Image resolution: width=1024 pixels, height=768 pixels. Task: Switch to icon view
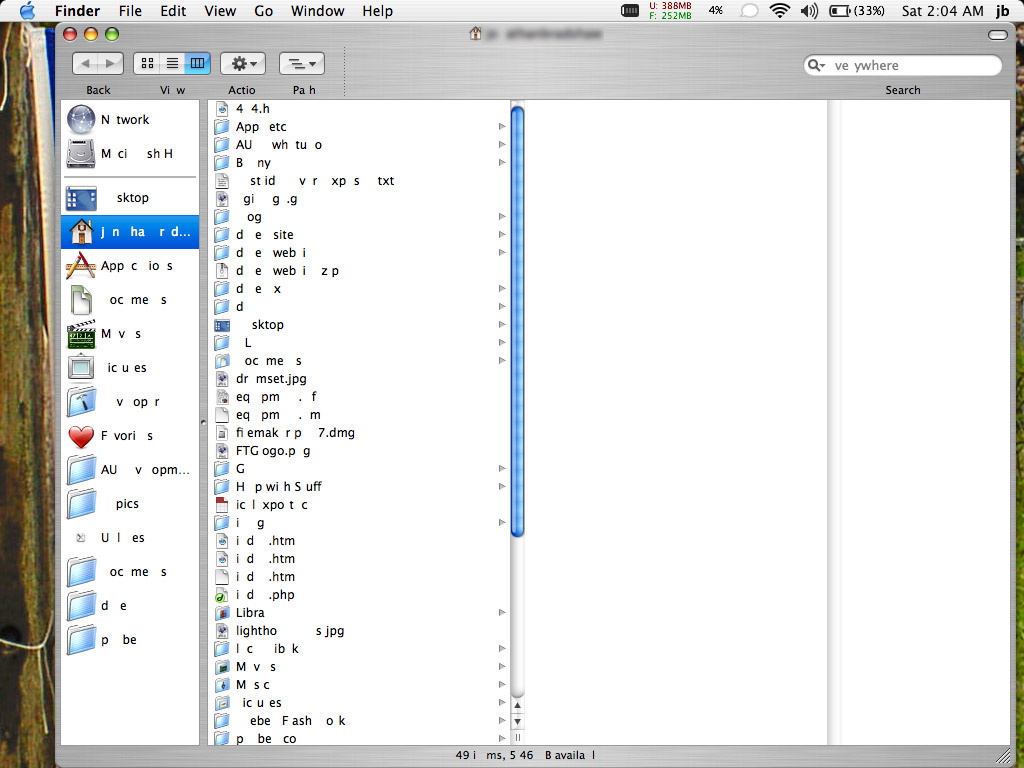click(148, 63)
